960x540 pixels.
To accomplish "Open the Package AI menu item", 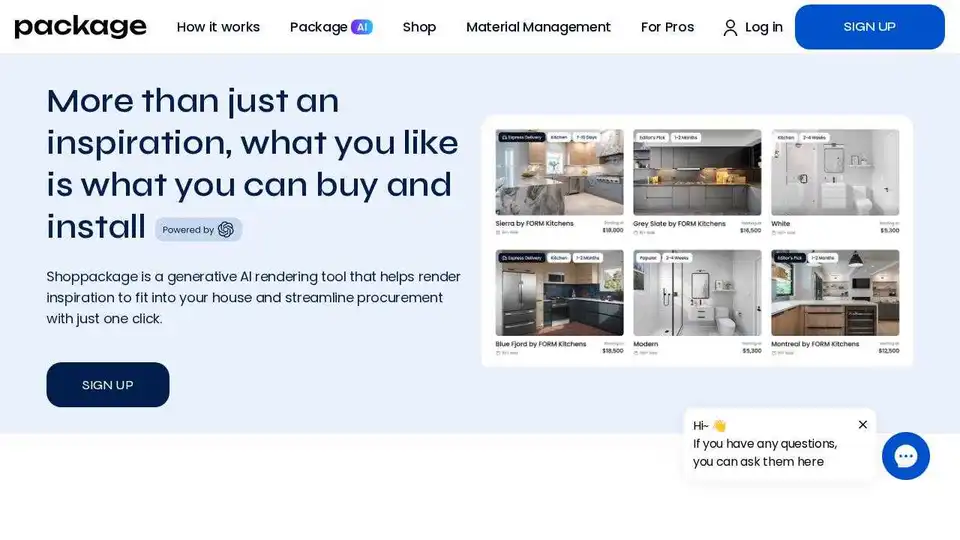I will pyautogui.click(x=331, y=27).
